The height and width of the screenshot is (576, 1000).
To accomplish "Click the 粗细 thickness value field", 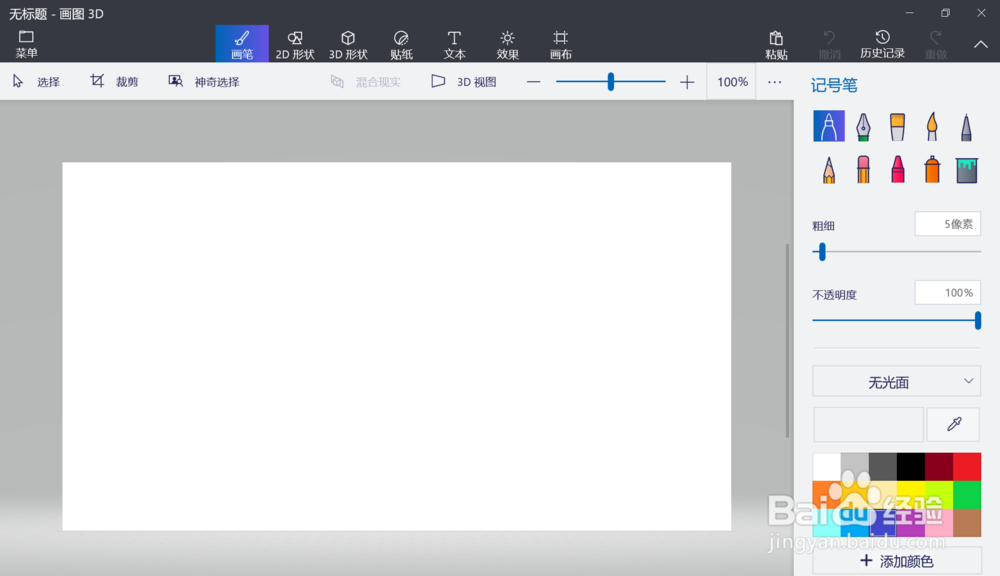I will (948, 224).
